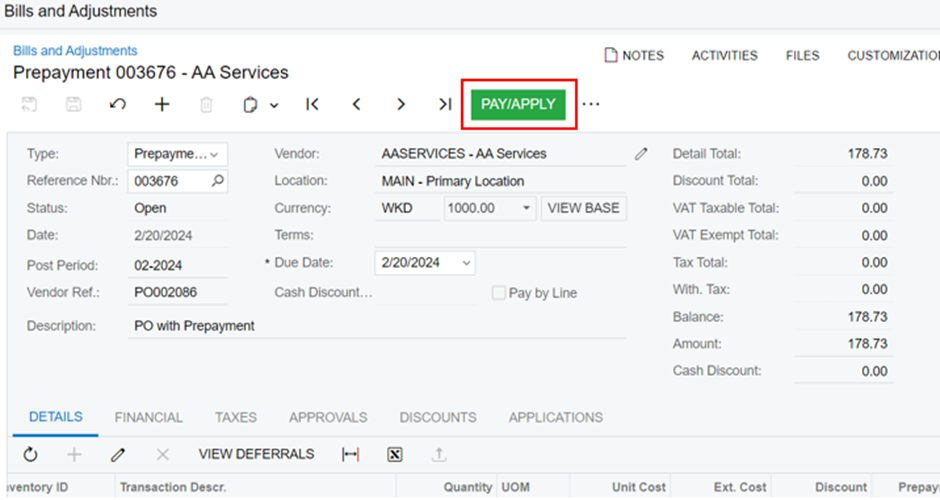Click the Export to Excel grid icon
The width and height of the screenshot is (940, 500).
pos(394,455)
